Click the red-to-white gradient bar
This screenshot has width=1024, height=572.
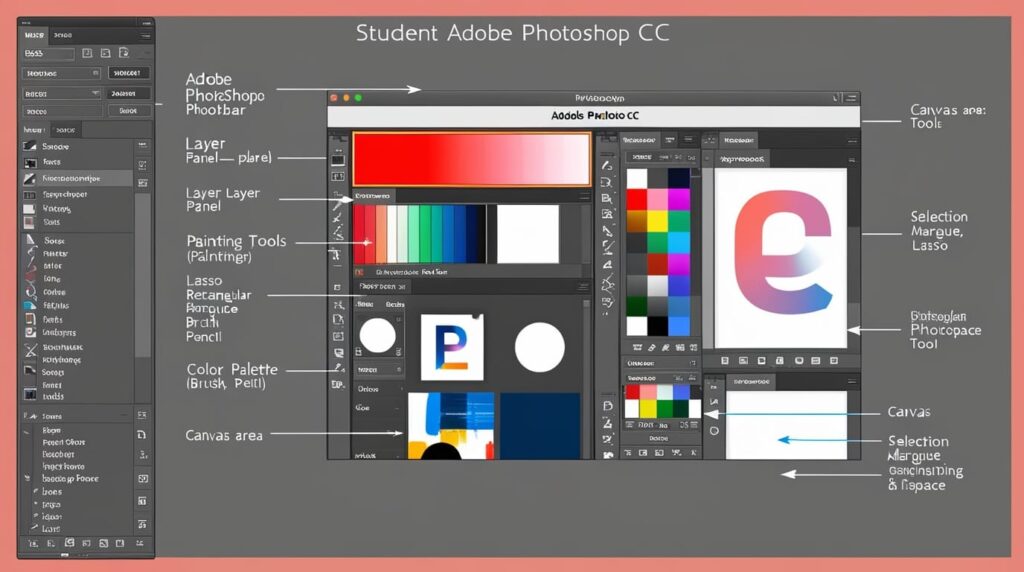click(x=472, y=159)
